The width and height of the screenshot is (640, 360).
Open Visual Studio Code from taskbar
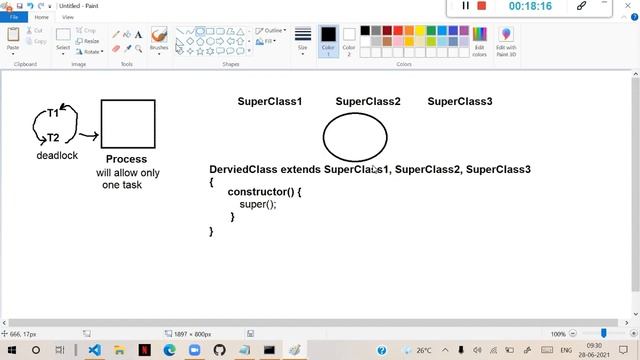[x=95, y=350]
